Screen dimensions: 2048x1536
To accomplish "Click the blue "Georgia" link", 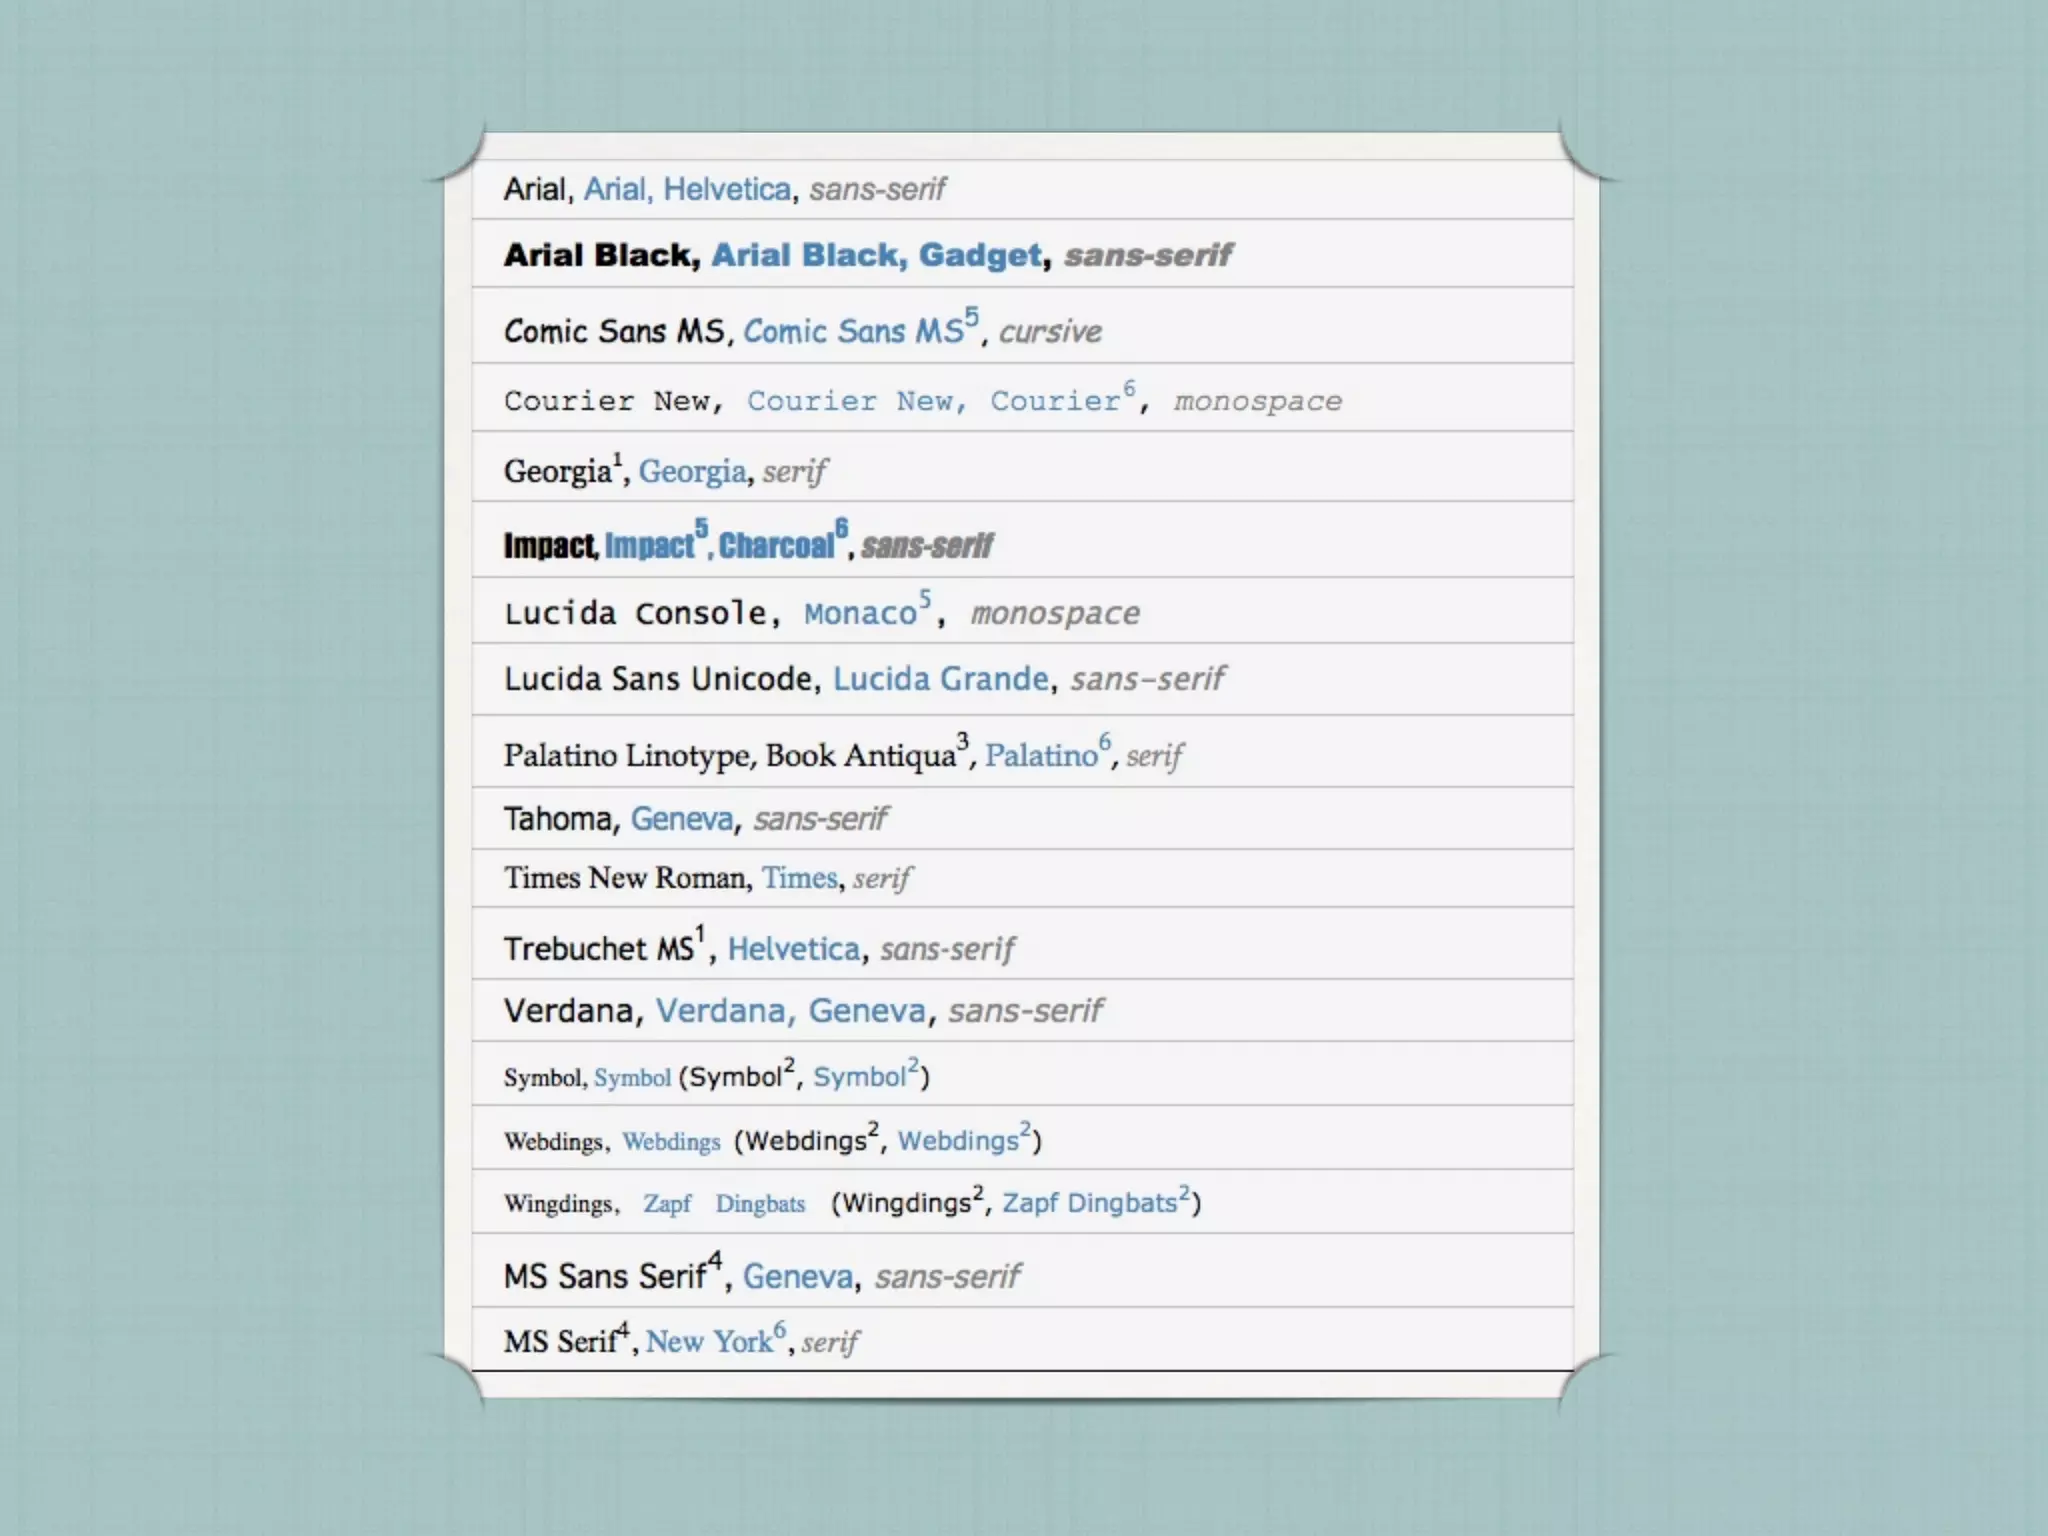I will coord(692,471).
